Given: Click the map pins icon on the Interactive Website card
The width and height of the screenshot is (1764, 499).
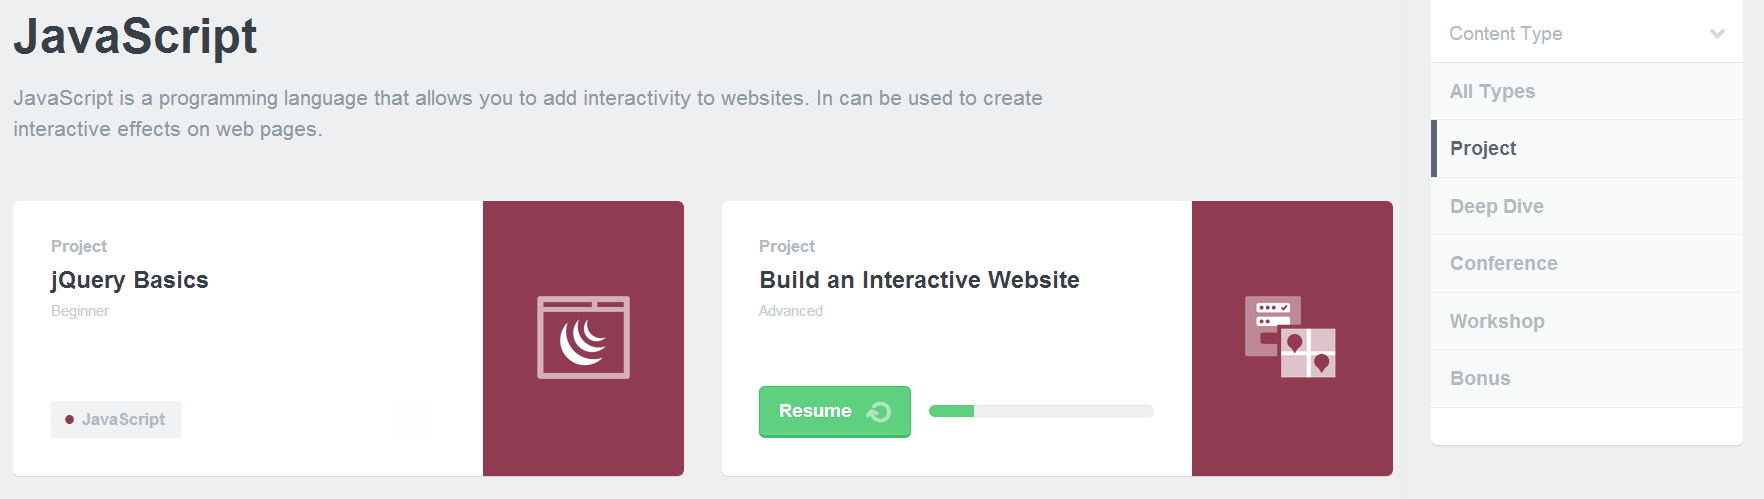Looking at the screenshot, I should 1290,337.
